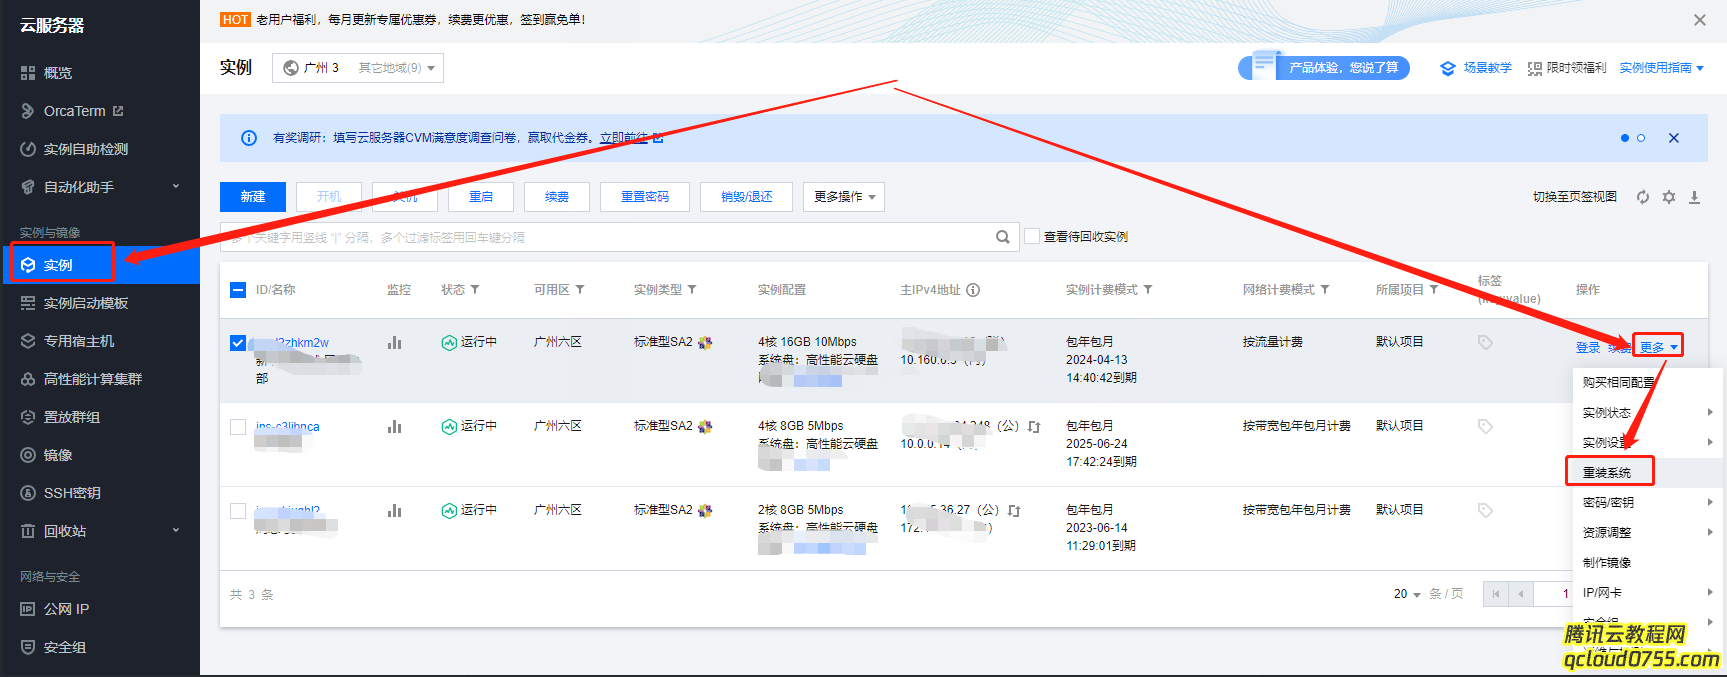Open the 所属项目 column filter
1727x677 pixels.
(x=1434, y=290)
